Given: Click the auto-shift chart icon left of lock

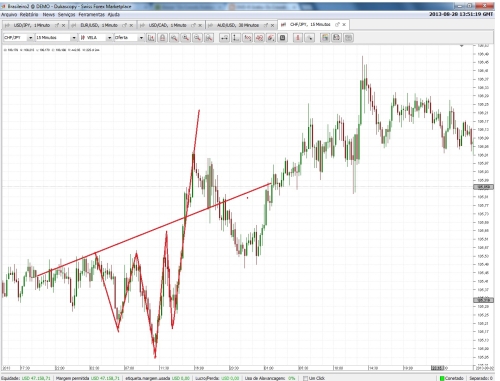Looking at the screenshot, I should click(x=151, y=38).
